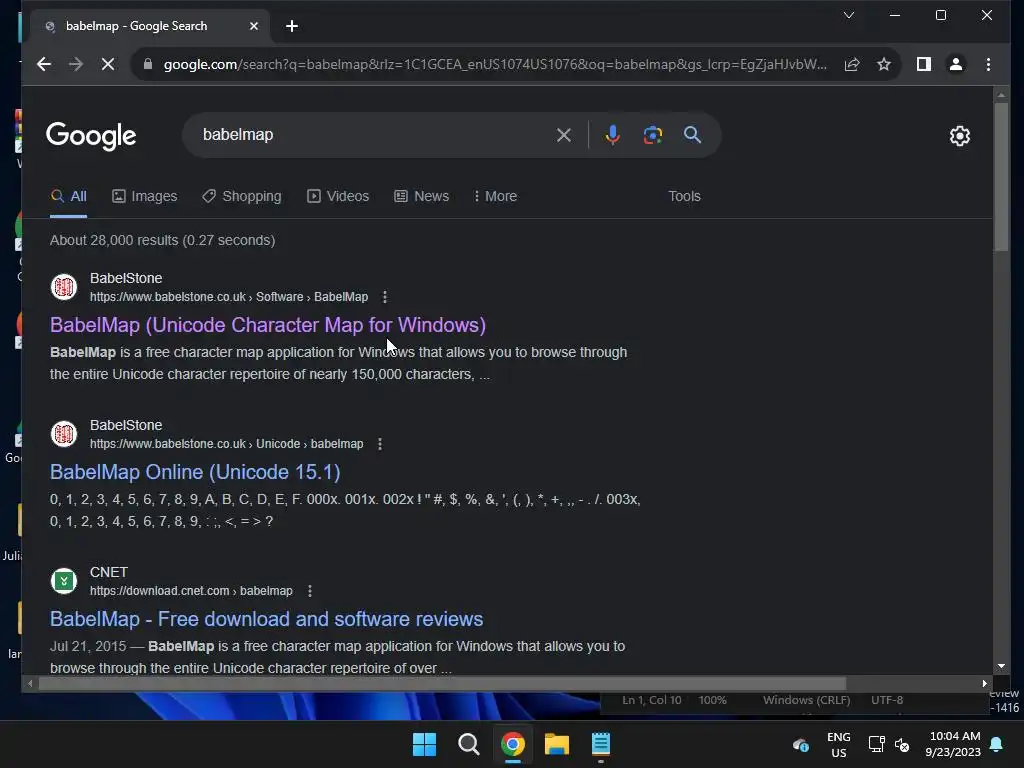The height and width of the screenshot is (768, 1024).
Task: Open the notifications bell
Action: point(997,744)
